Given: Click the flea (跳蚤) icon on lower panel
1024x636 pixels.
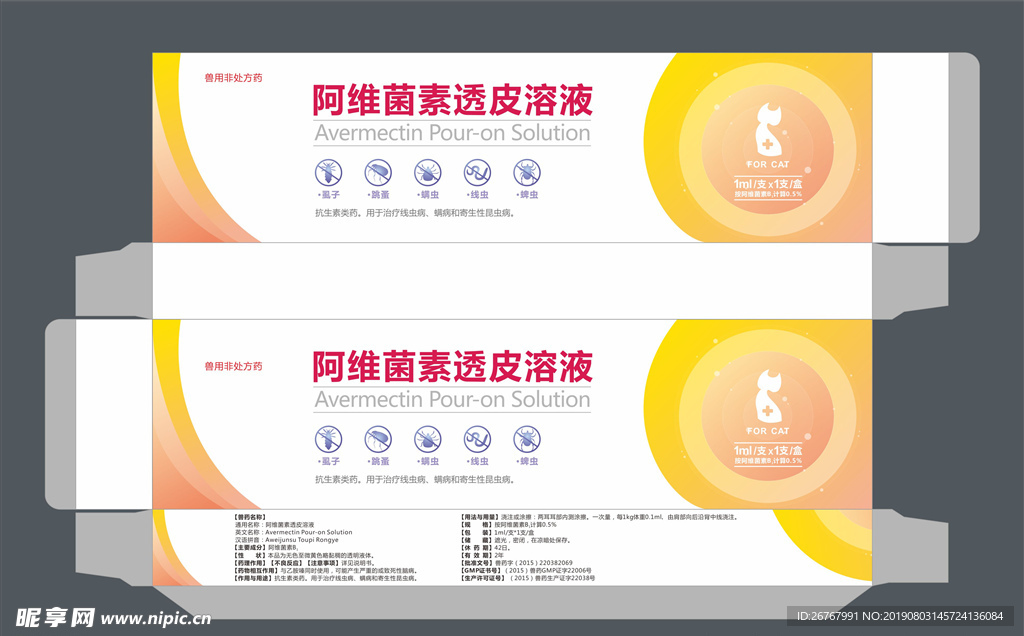Looking at the screenshot, I should (377, 439).
